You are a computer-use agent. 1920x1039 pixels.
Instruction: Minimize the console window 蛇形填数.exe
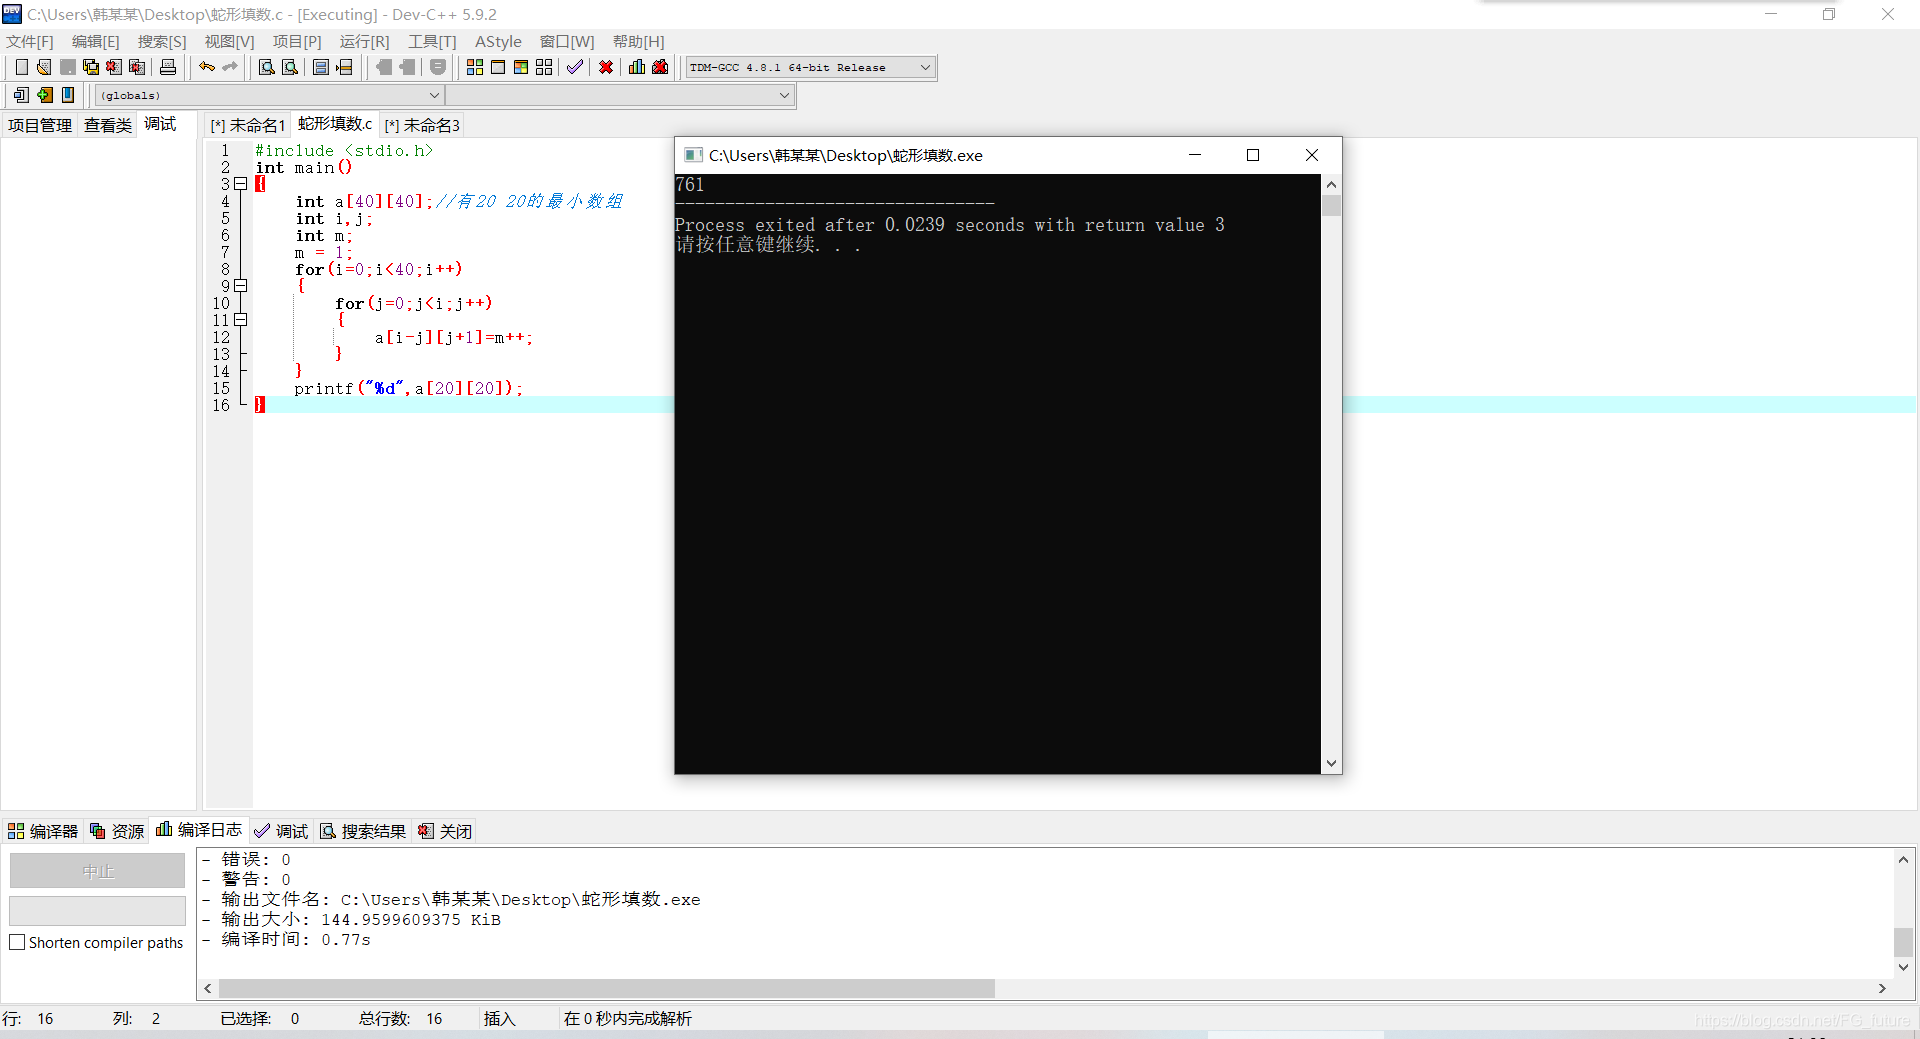1194,155
